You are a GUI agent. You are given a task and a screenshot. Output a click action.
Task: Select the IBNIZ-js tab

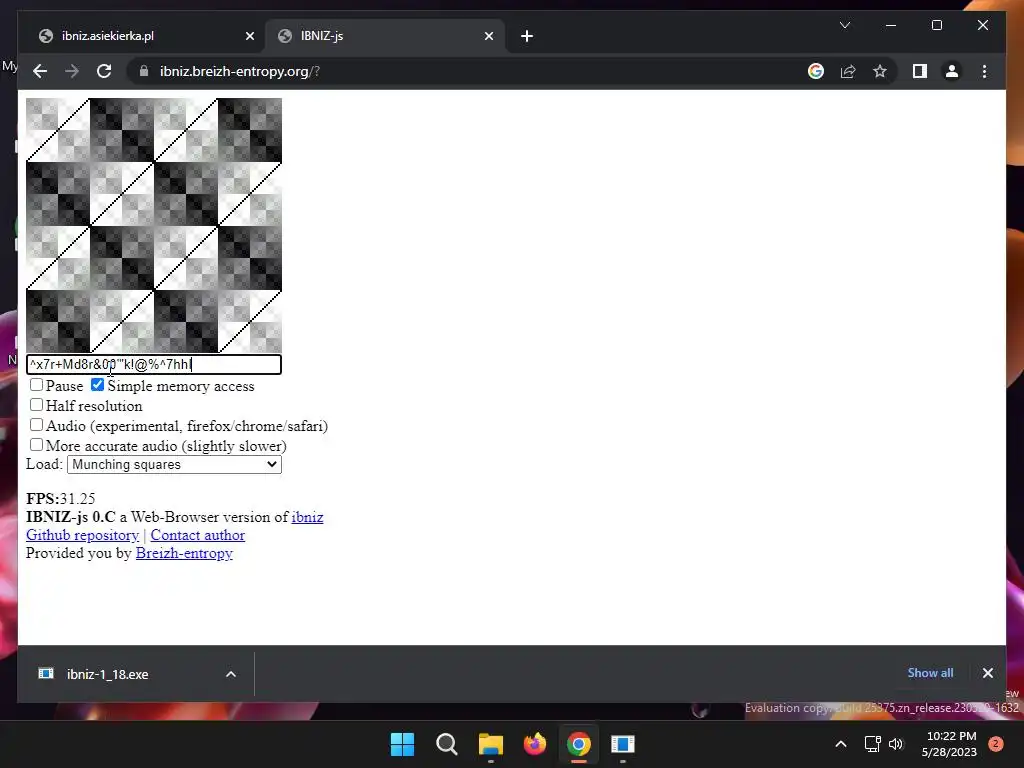click(385, 36)
